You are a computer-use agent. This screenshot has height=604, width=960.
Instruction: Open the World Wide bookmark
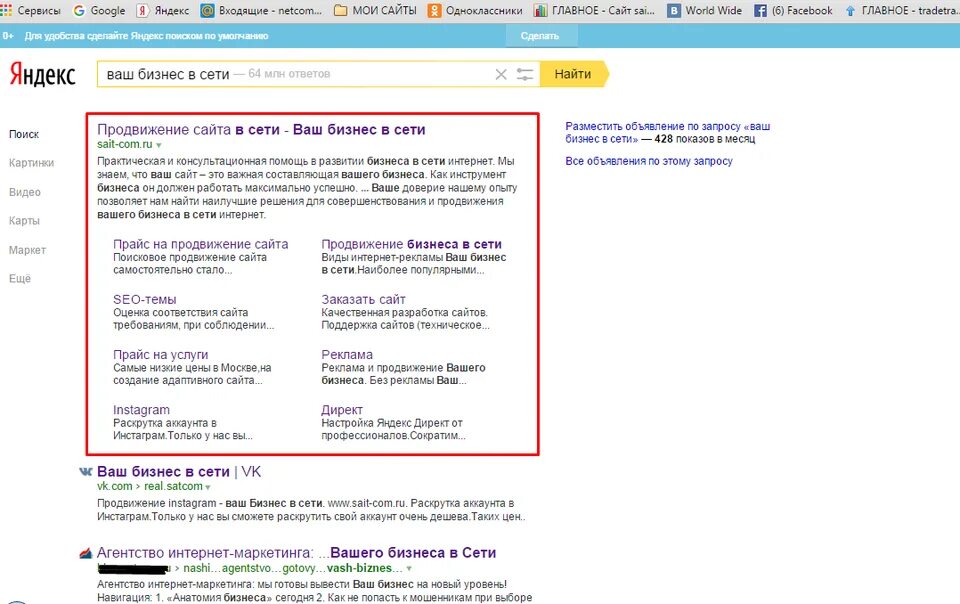705,10
